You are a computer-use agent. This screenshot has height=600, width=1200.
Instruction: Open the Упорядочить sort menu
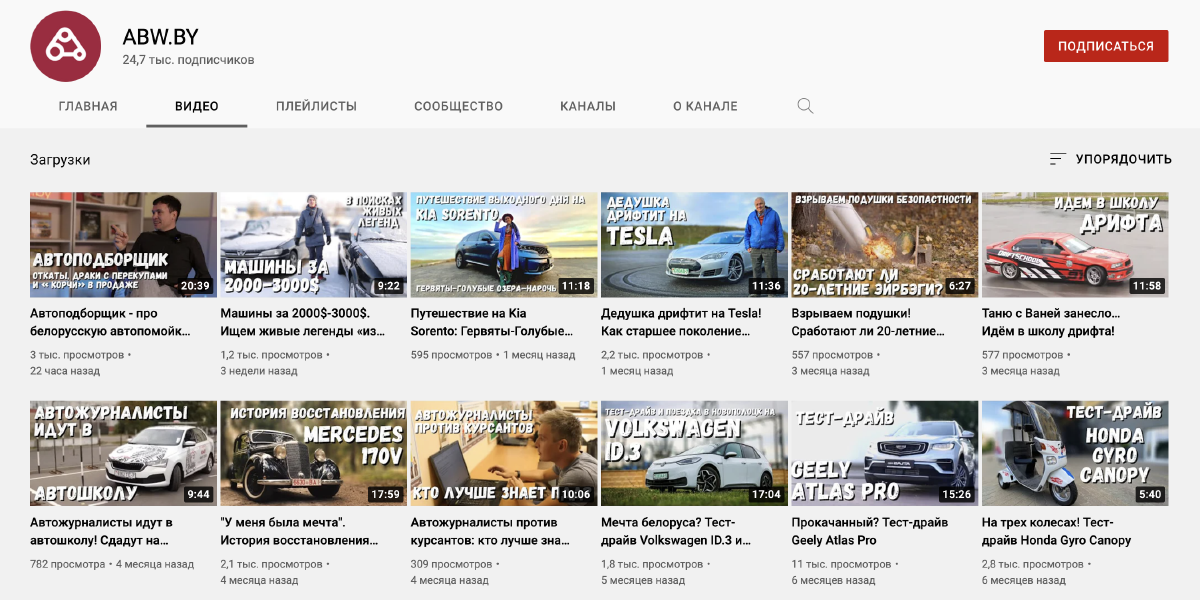[x=1110, y=159]
